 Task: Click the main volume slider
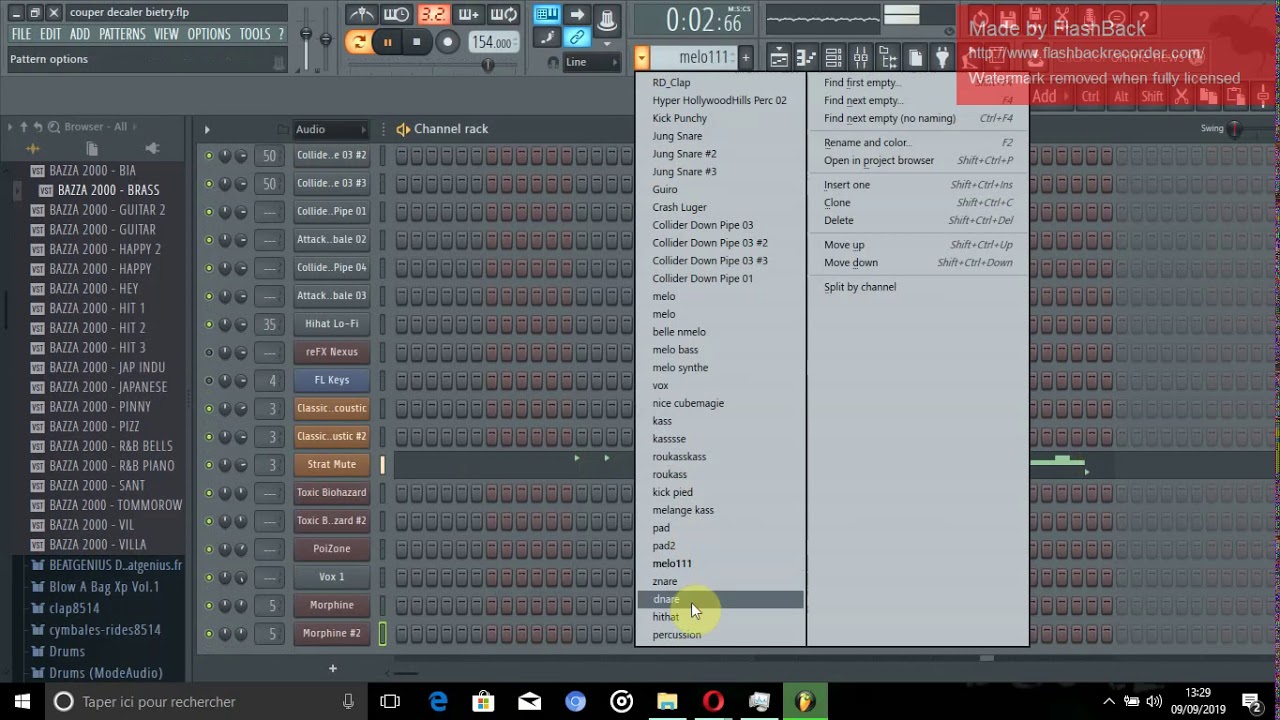(x=306, y=40)
